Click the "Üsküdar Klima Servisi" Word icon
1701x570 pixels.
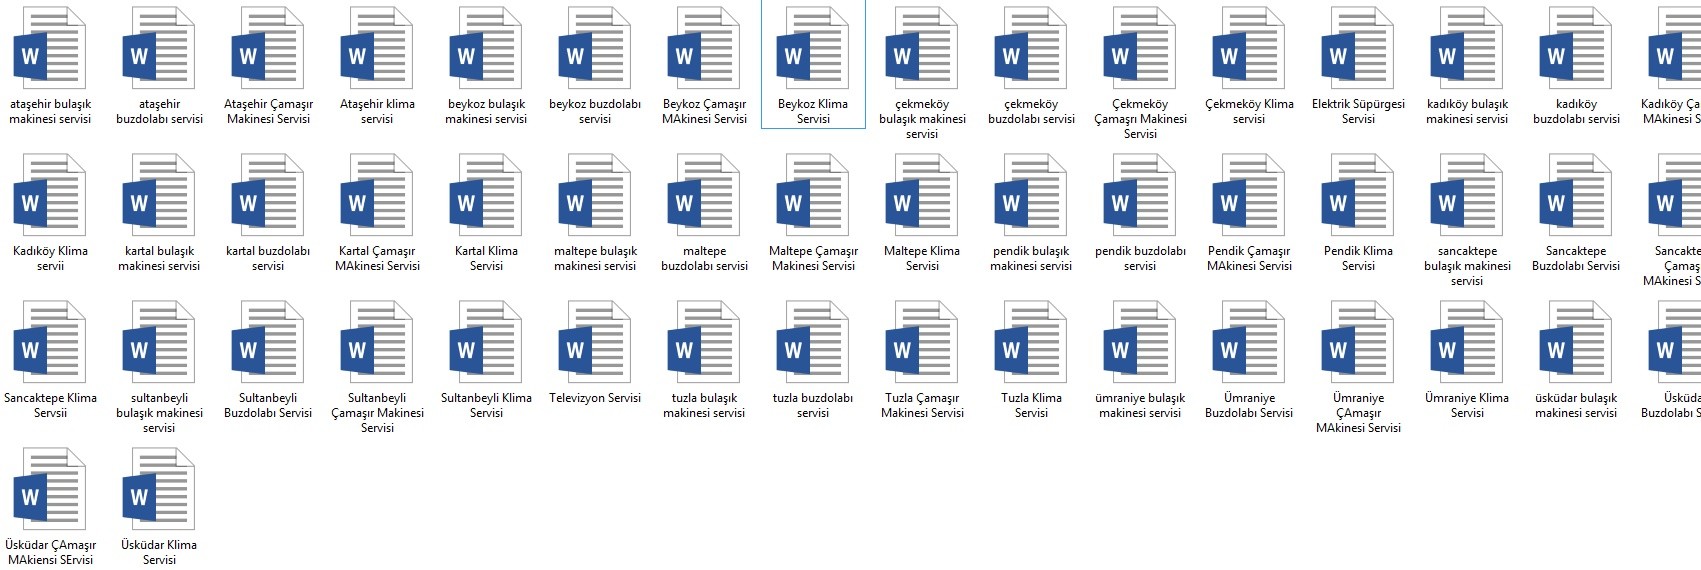[158, 489]
